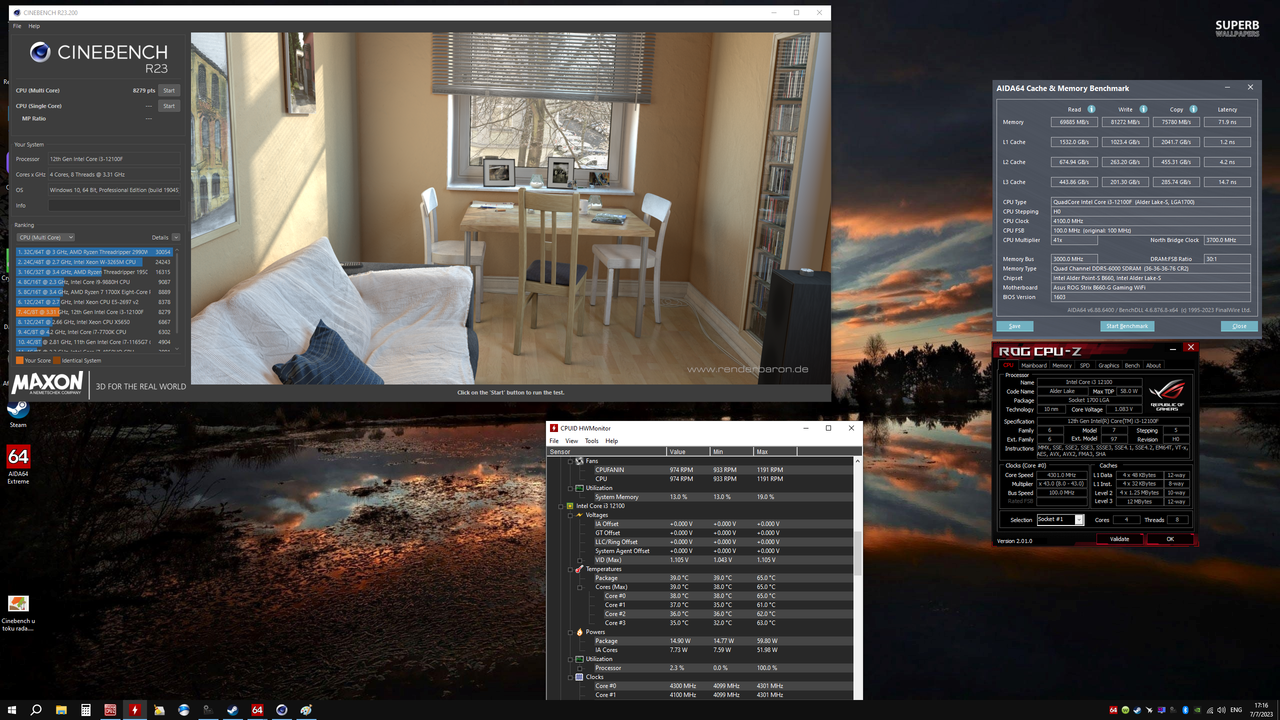
Task: Open HWMonitor Tools menu
Action: tap(592, 441)
